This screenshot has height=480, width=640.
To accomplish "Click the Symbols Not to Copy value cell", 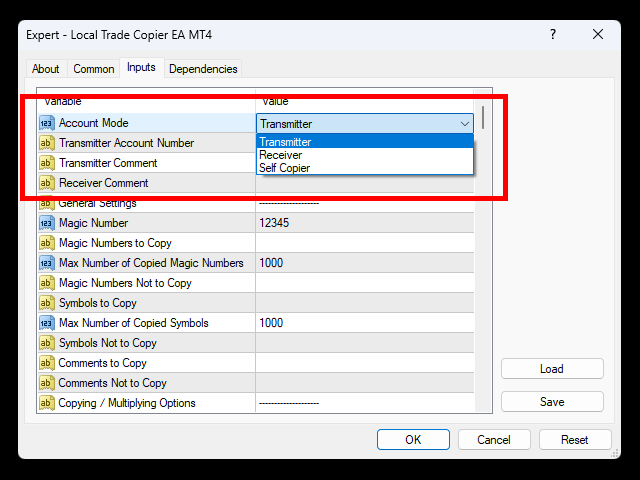I will 364,343.
